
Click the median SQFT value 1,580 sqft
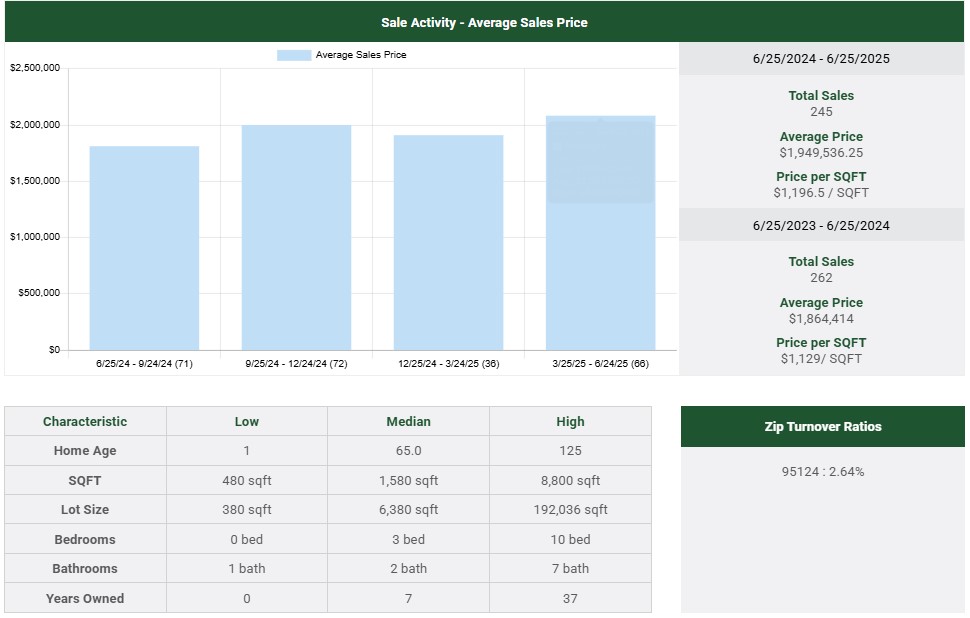408,480
